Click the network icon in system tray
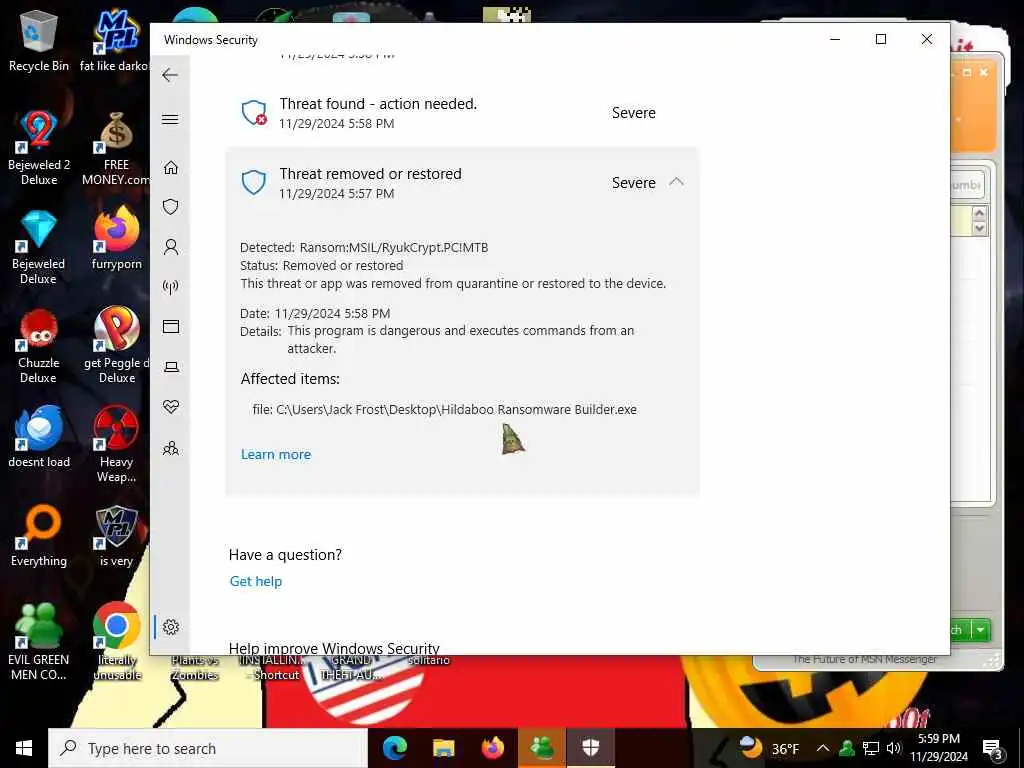This screenshot has width=1024, height=768. [x=871, y=748]
